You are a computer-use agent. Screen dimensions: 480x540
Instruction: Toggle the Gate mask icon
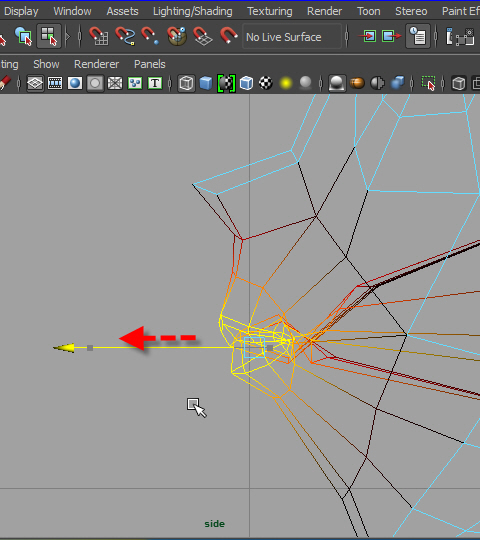tap(95, 83)
